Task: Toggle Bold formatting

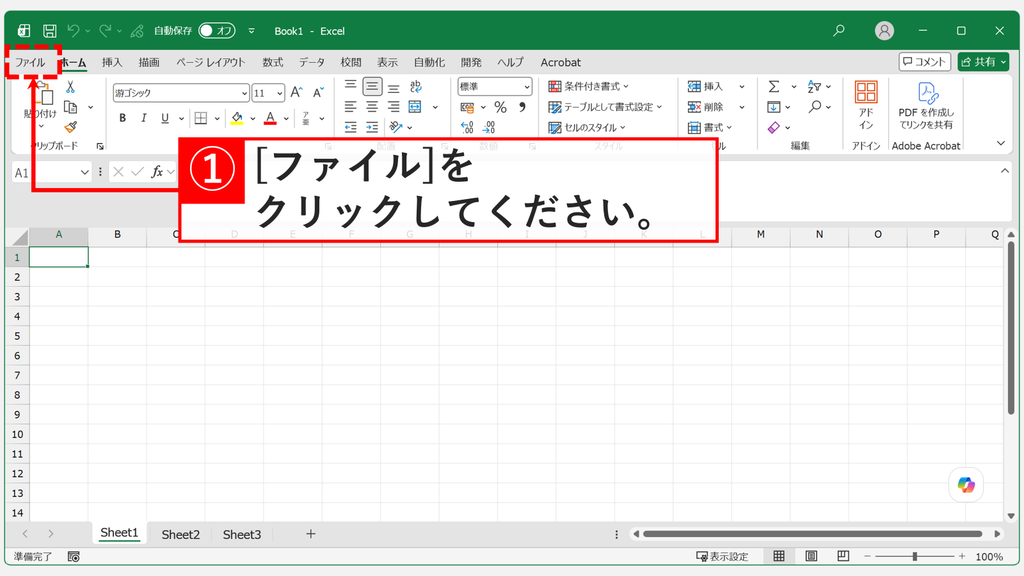Action: (x=122, y=118)
